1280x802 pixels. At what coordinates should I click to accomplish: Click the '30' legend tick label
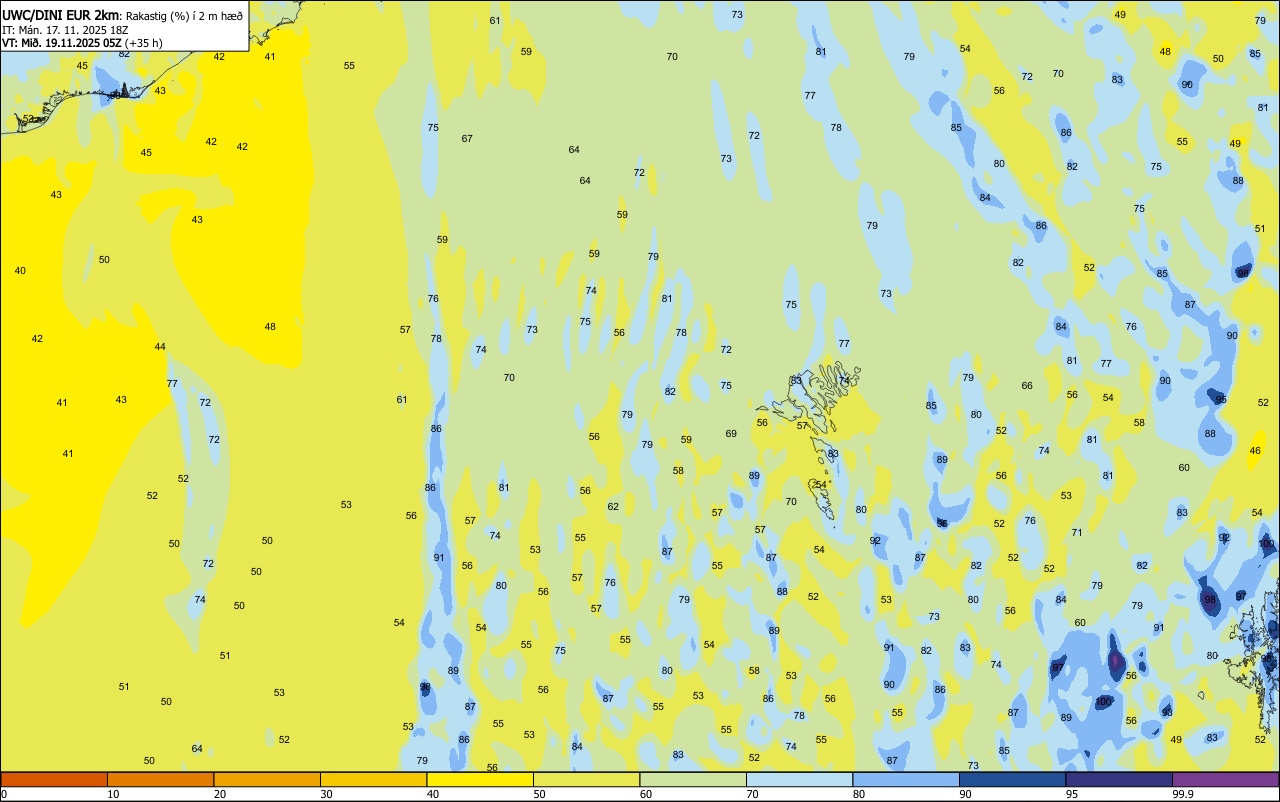(326, 794)
